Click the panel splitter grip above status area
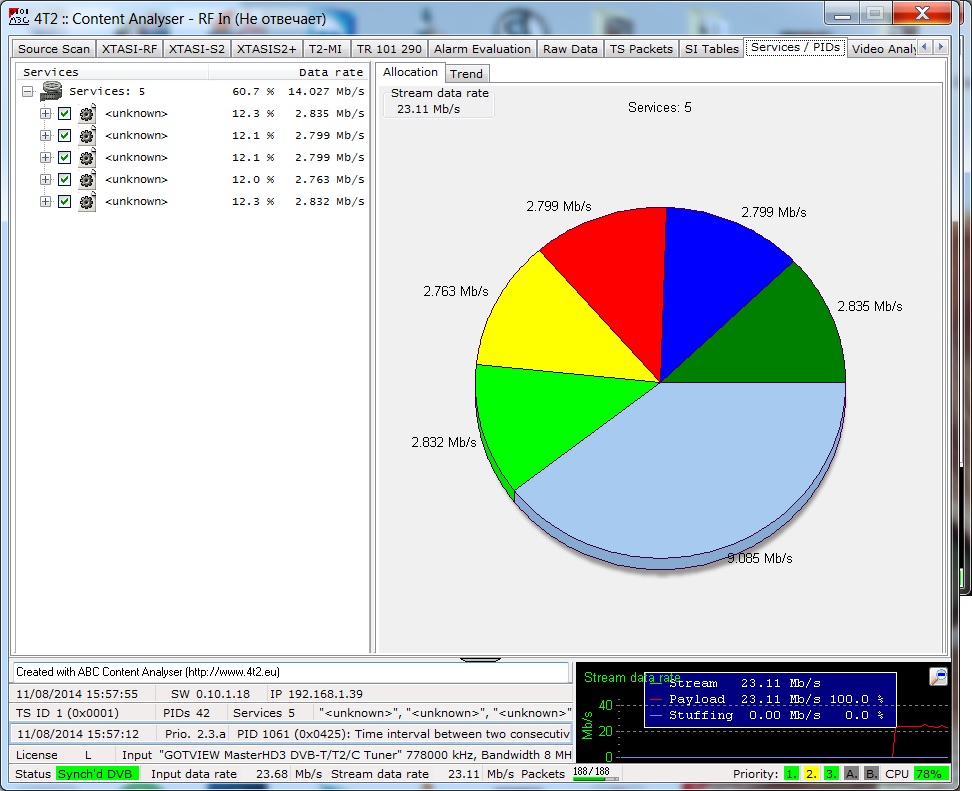This screenshot has width=972, height=791. pyautogui.click(x=480, y=659)
